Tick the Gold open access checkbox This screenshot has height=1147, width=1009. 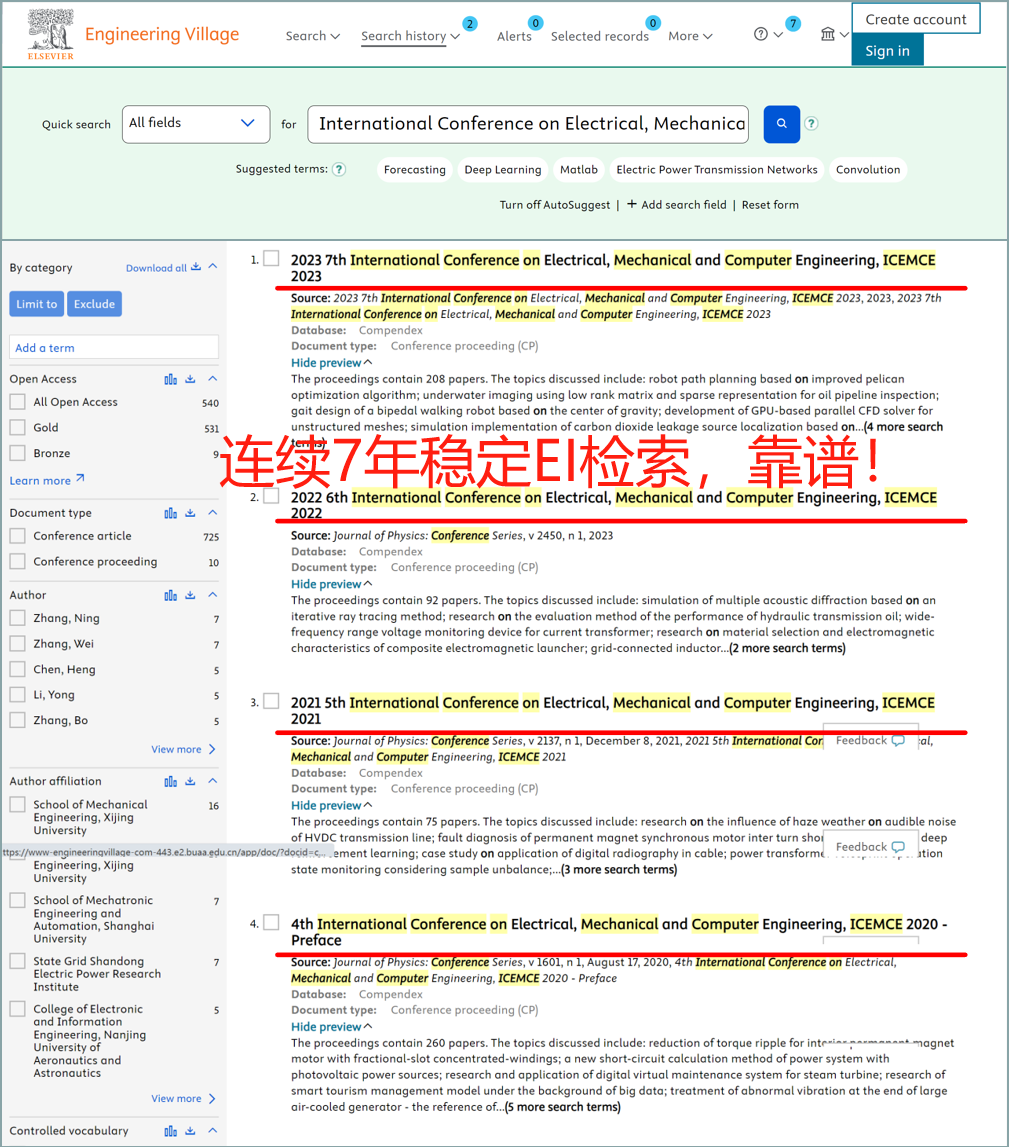click(18, 427)
